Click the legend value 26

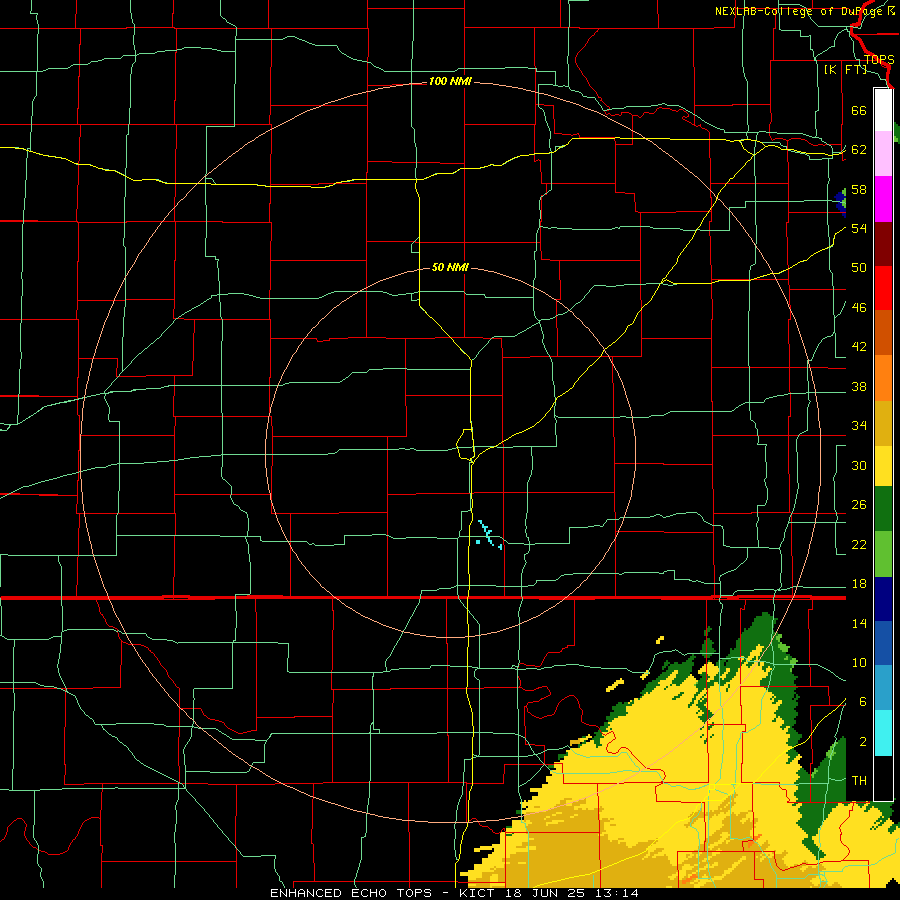pyautogui.click(x=859, y=505)
